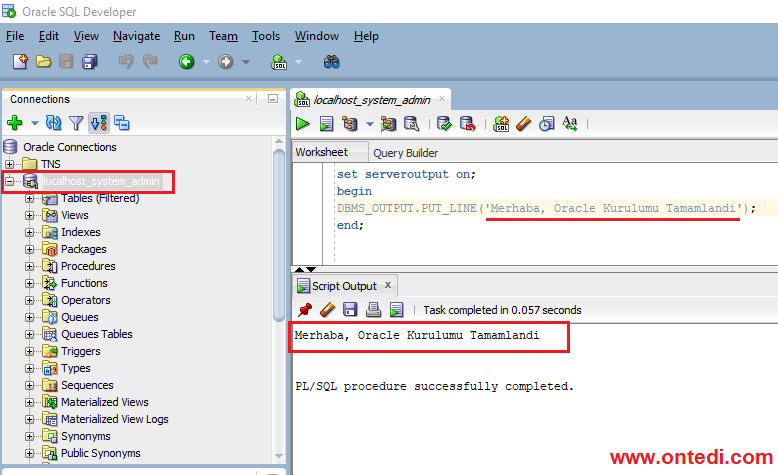The width and height of the screenshot is (778, 475).
Task: Select Materialized View Logs tree item
Action: [x=115, y=419]
